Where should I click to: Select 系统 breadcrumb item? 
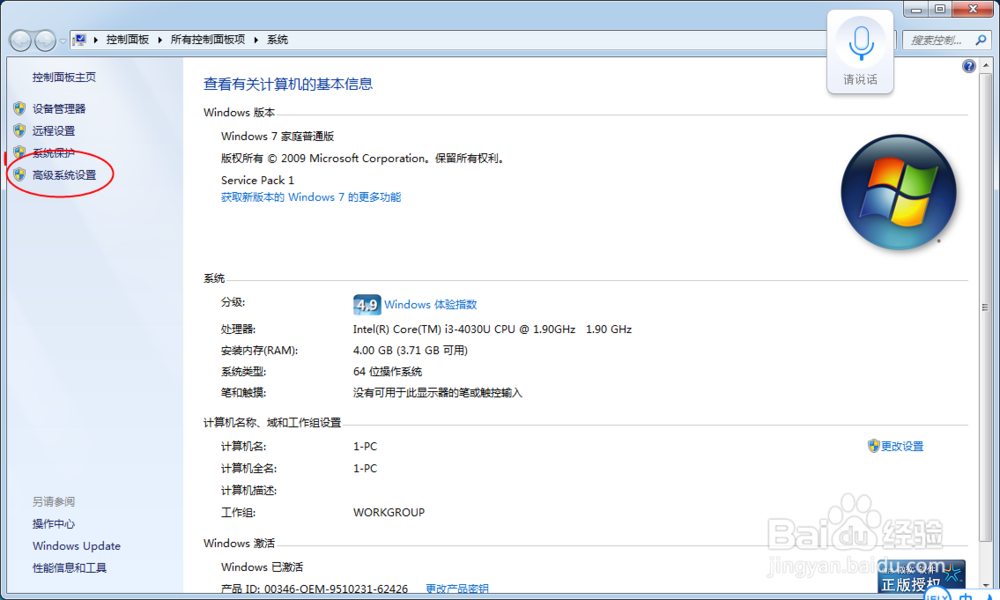(277, 40)
